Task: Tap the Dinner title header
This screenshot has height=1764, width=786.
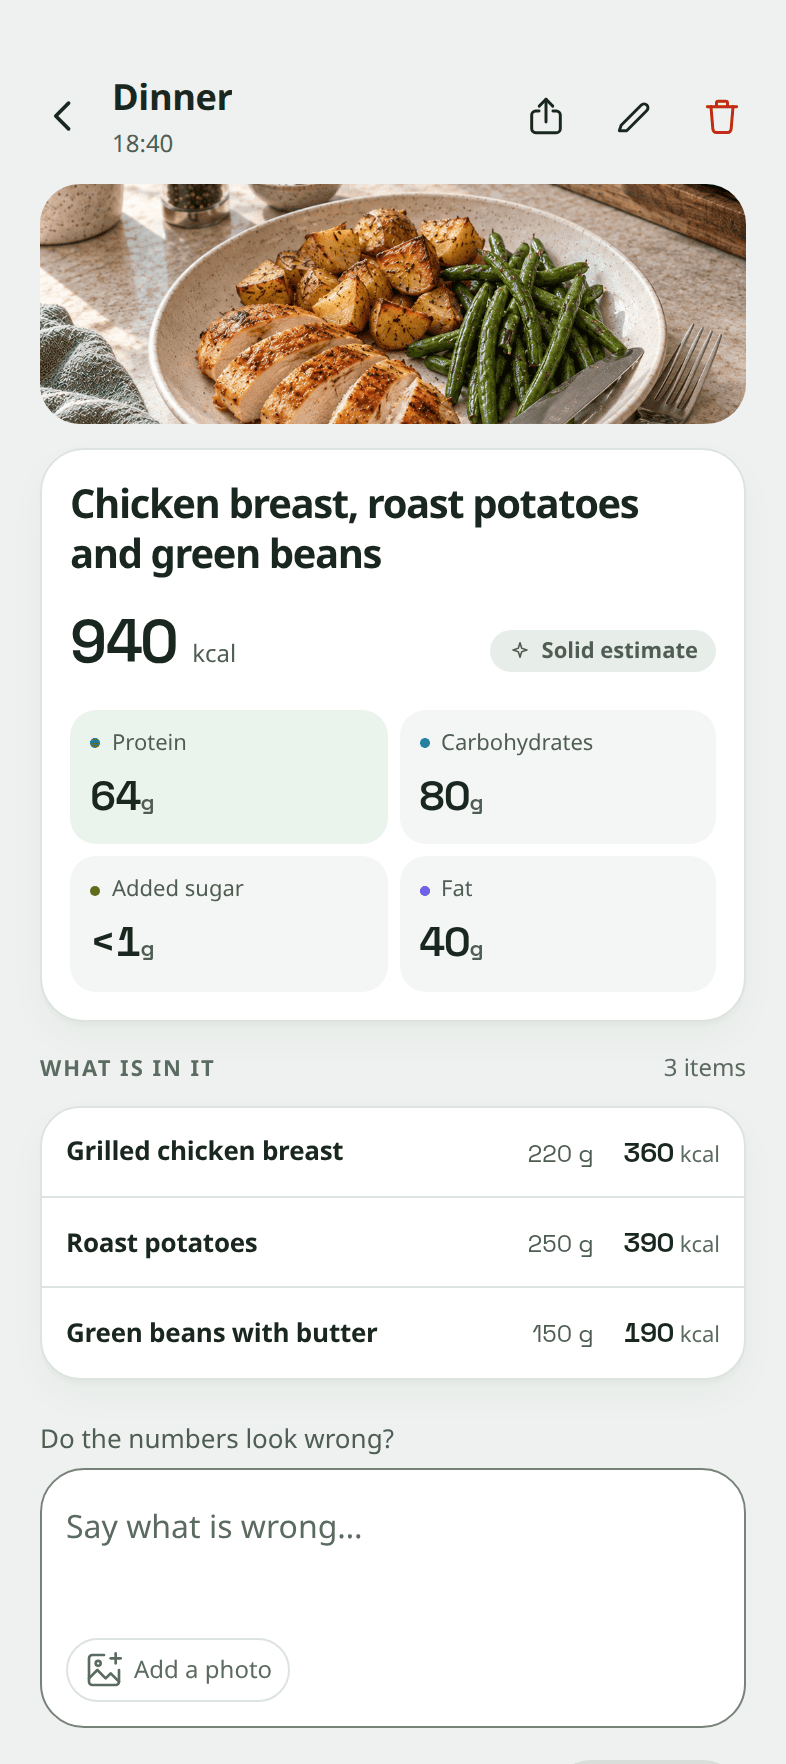Action: click(172, 98)
